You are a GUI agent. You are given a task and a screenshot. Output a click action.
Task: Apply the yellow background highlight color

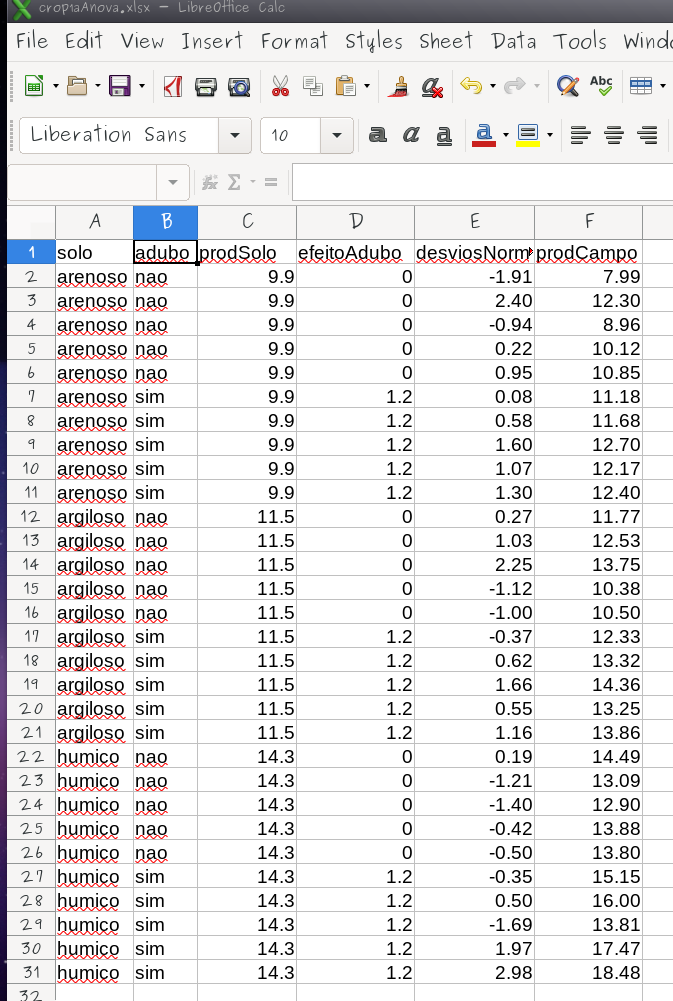528,135
